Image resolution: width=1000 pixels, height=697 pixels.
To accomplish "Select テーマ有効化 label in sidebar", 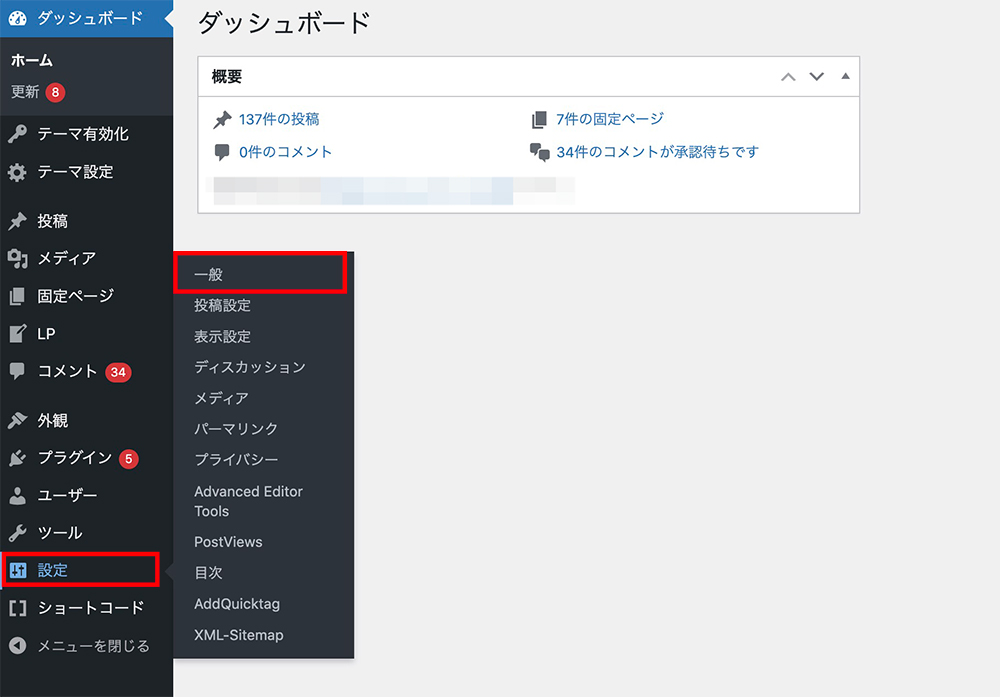I will pyautogui.click(x=83, y=134).
